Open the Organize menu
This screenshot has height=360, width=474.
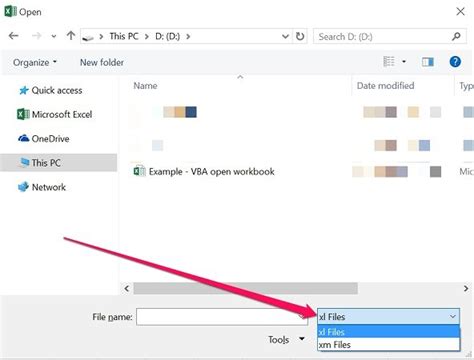click(35, 62)
